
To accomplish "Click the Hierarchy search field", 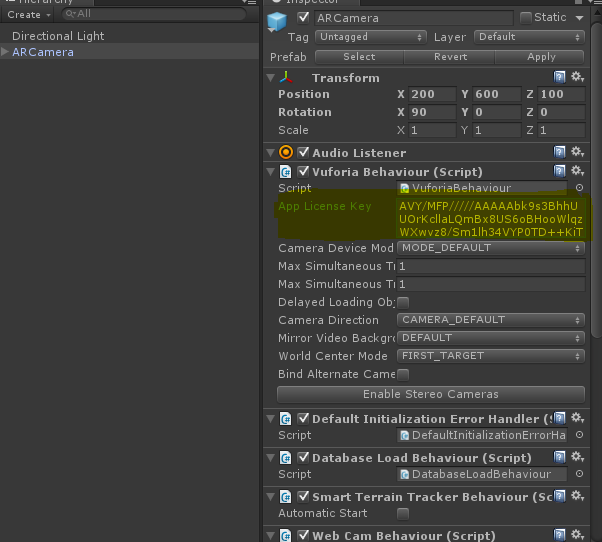I will (154, 14).
